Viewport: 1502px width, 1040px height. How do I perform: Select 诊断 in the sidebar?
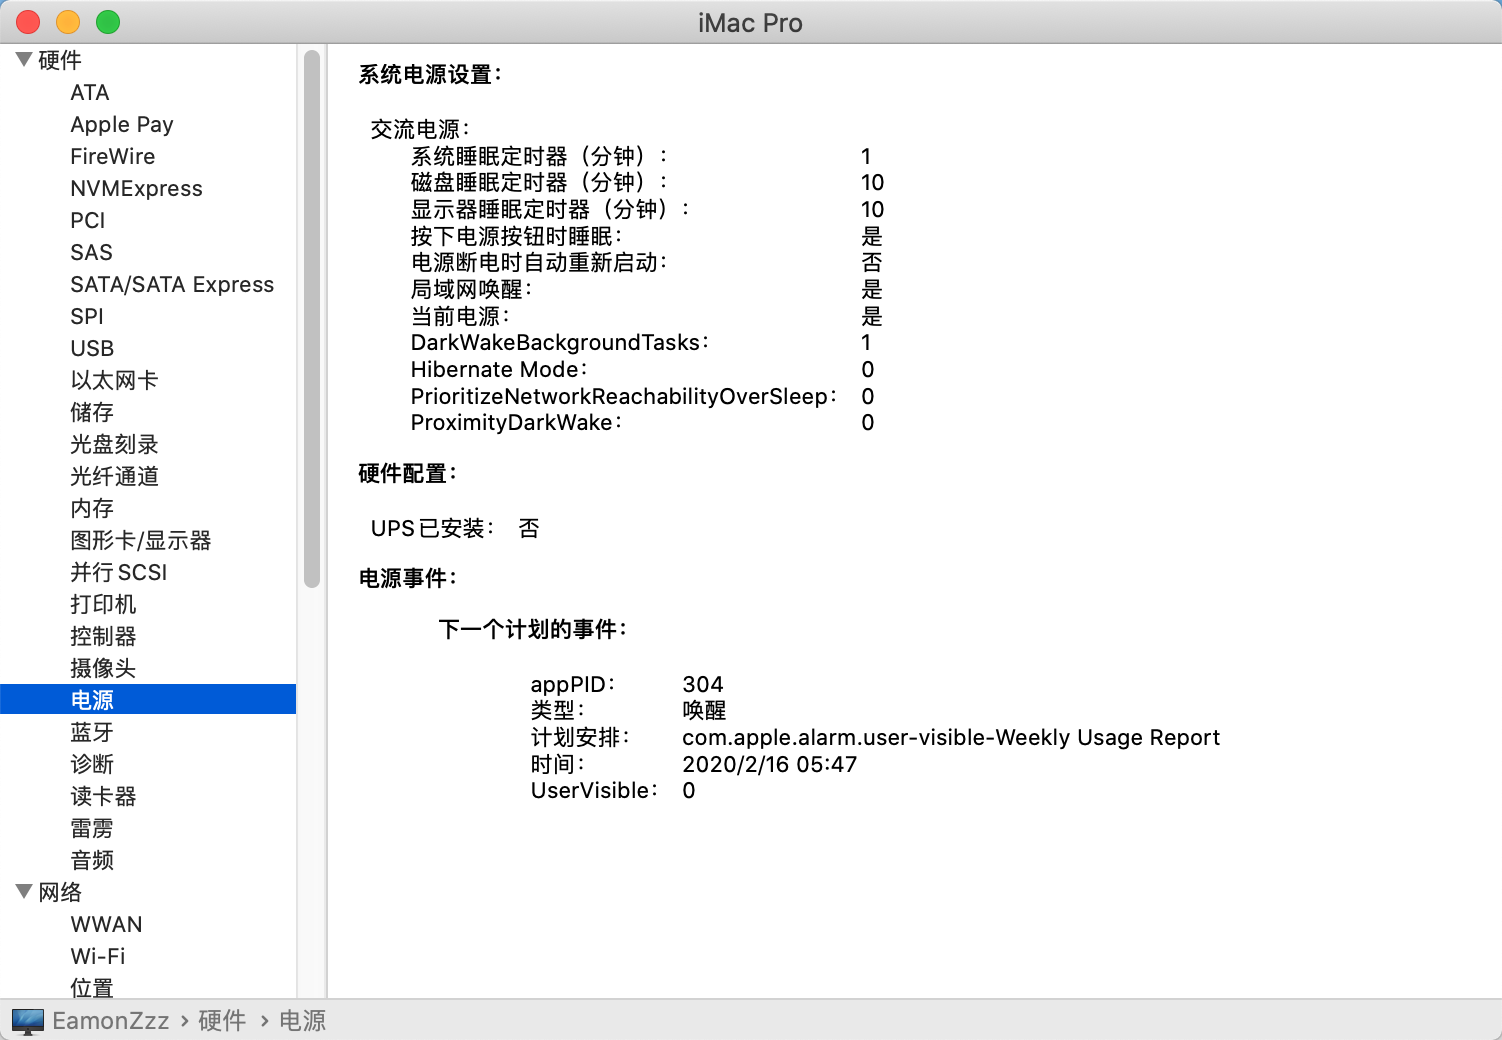coord(92,764)
